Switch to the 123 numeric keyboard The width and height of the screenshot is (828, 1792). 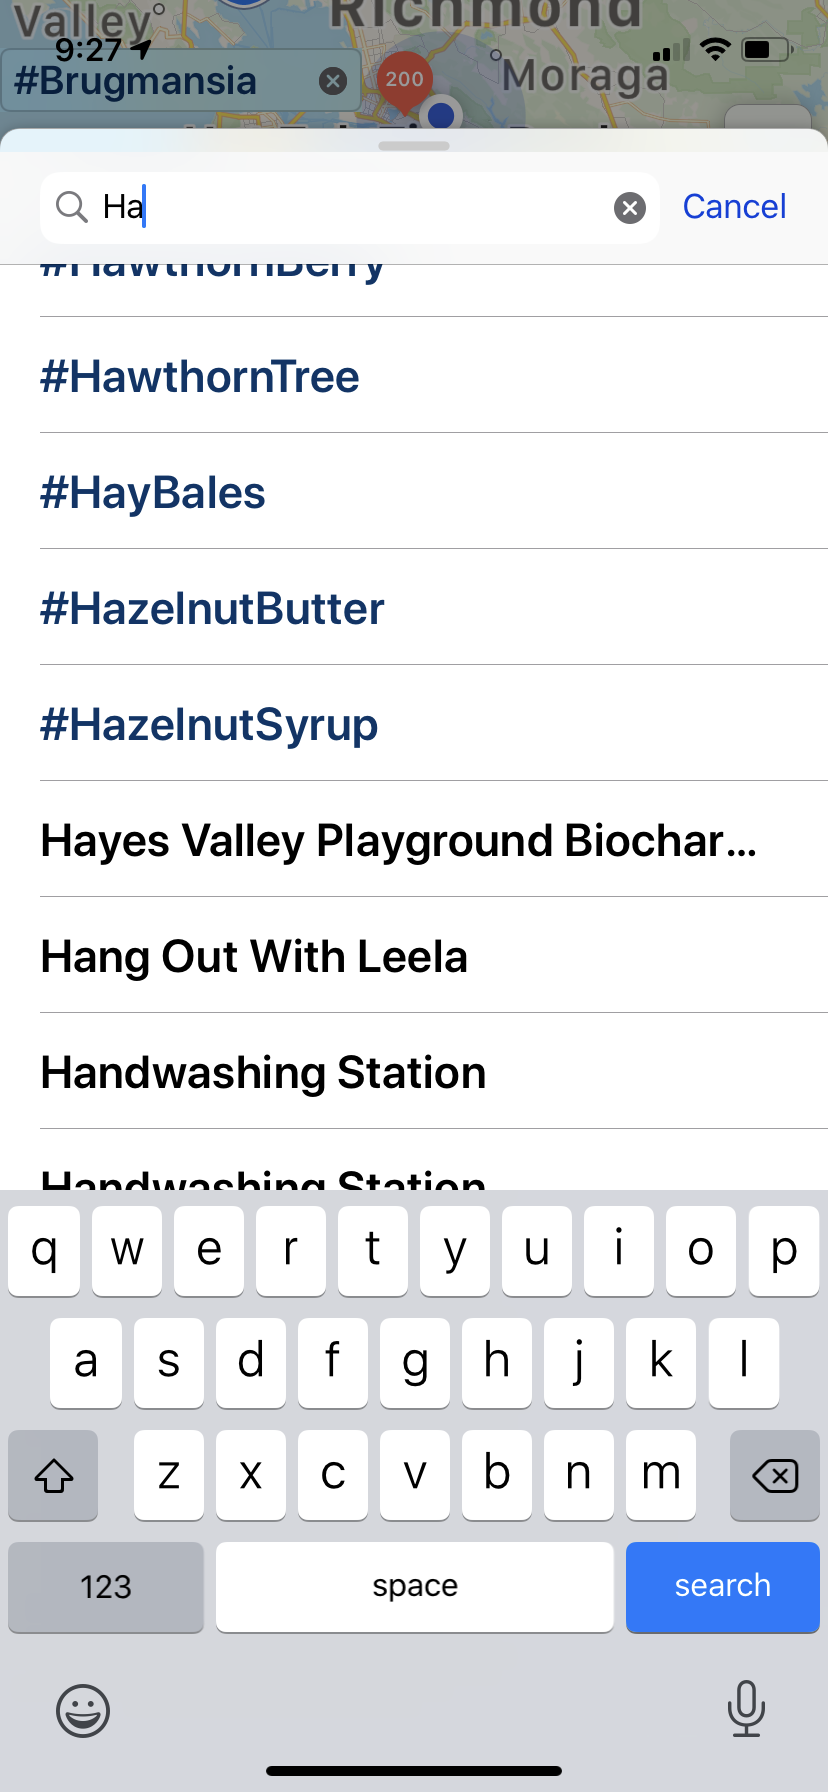[106, 1587]
